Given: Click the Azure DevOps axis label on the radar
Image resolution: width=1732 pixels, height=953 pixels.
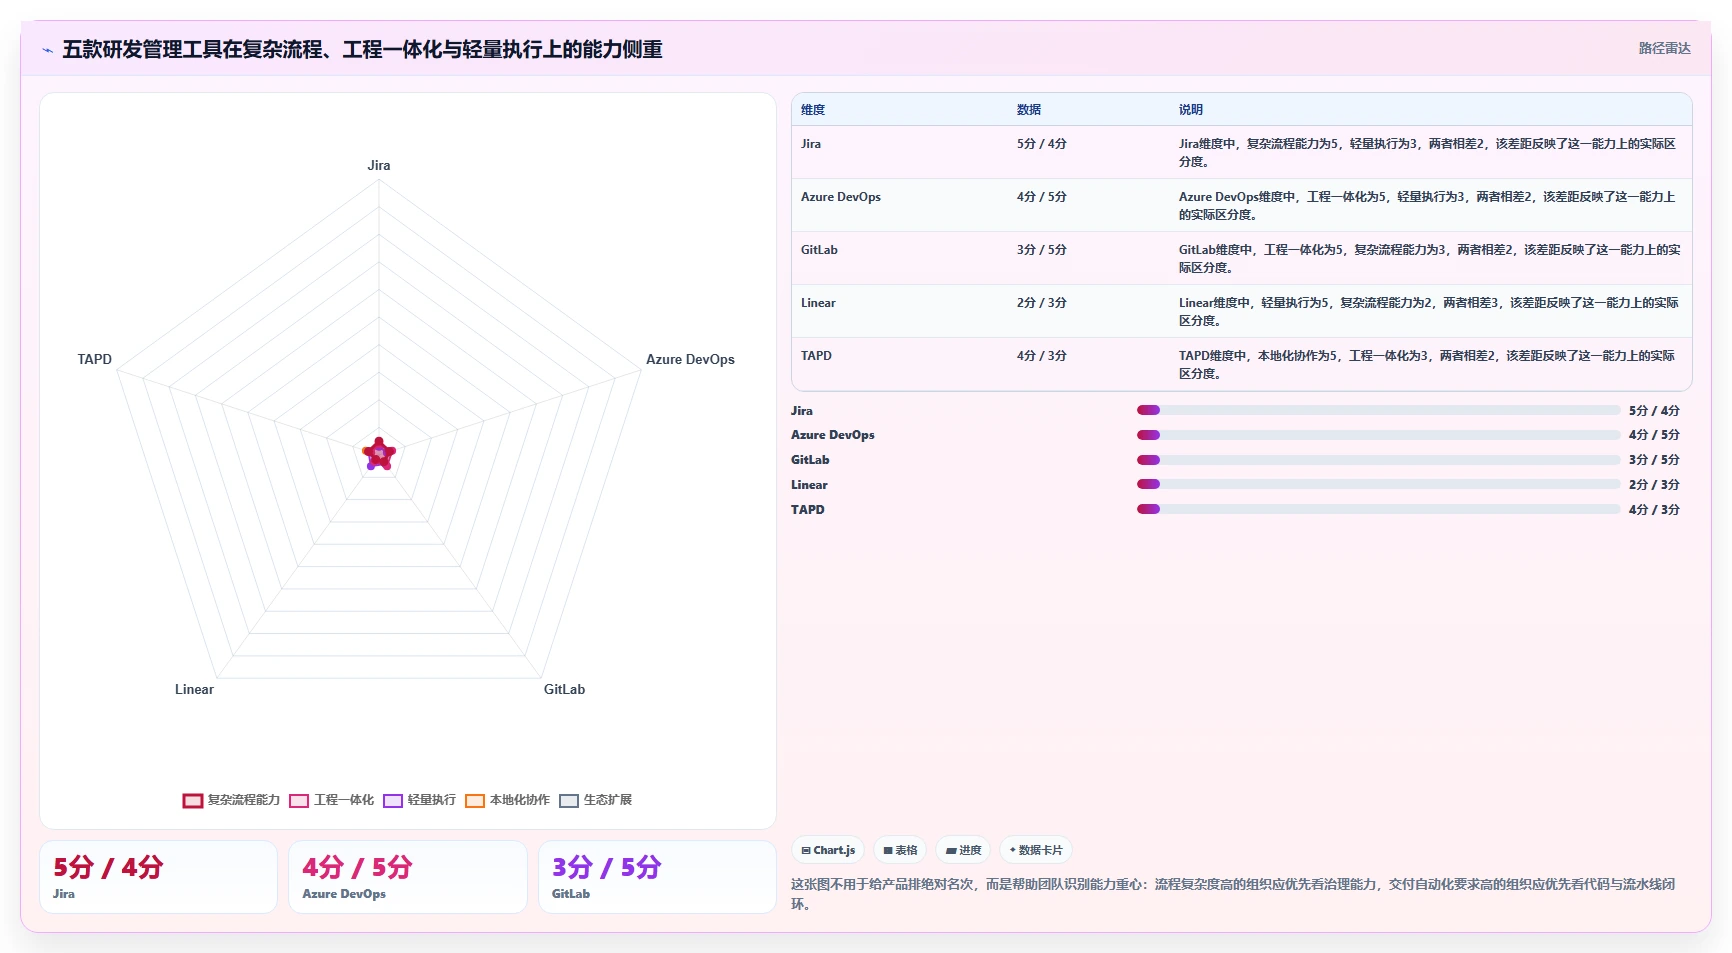Looking at the screenshot, I should coord(690,360).
